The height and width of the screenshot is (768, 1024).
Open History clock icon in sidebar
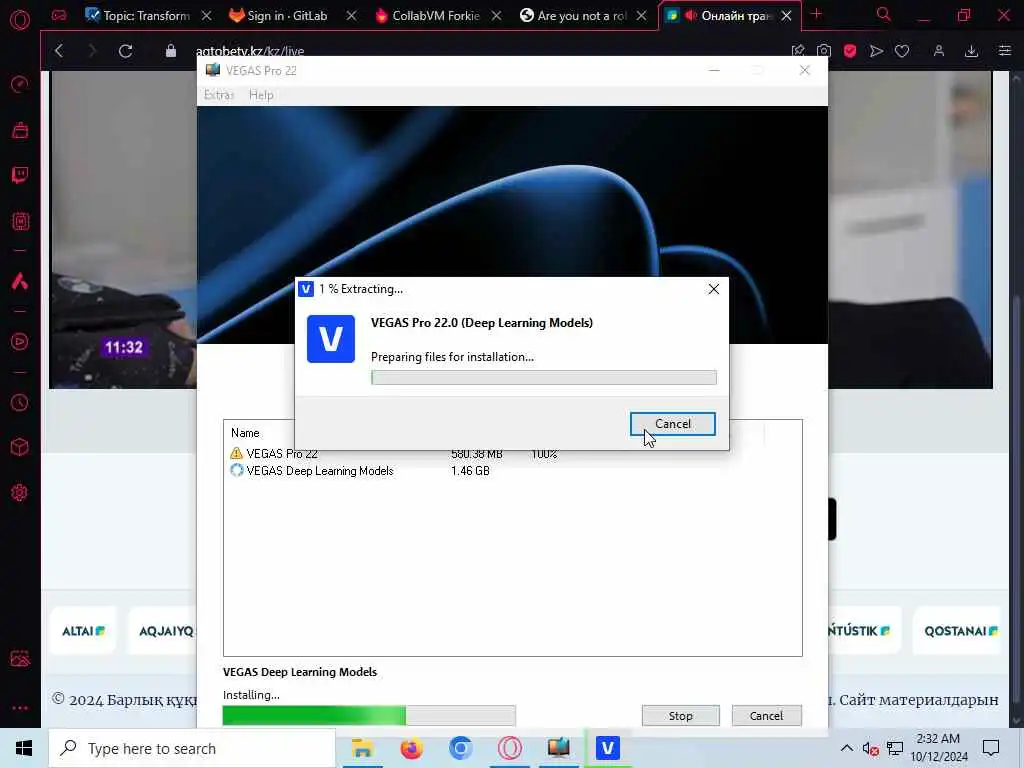click(x=20, y=403)
